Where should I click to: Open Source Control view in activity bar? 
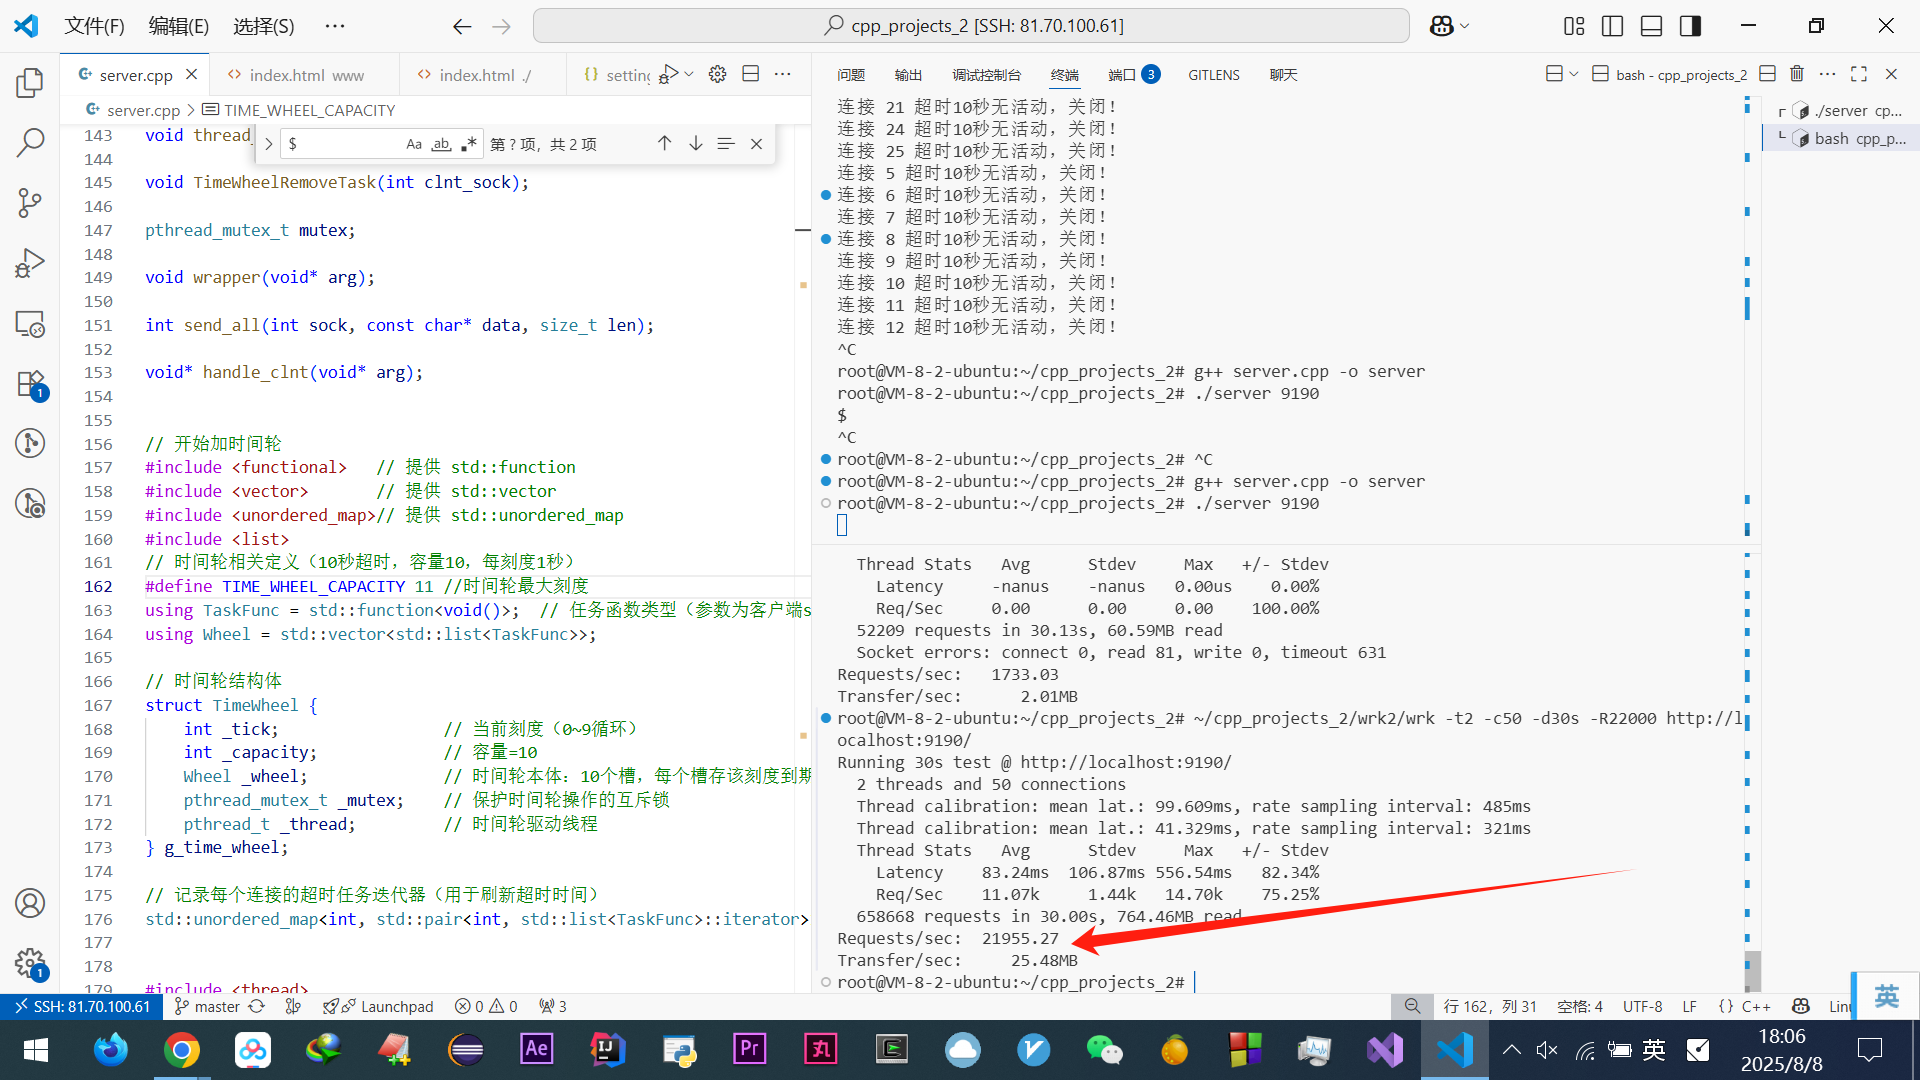30,203
